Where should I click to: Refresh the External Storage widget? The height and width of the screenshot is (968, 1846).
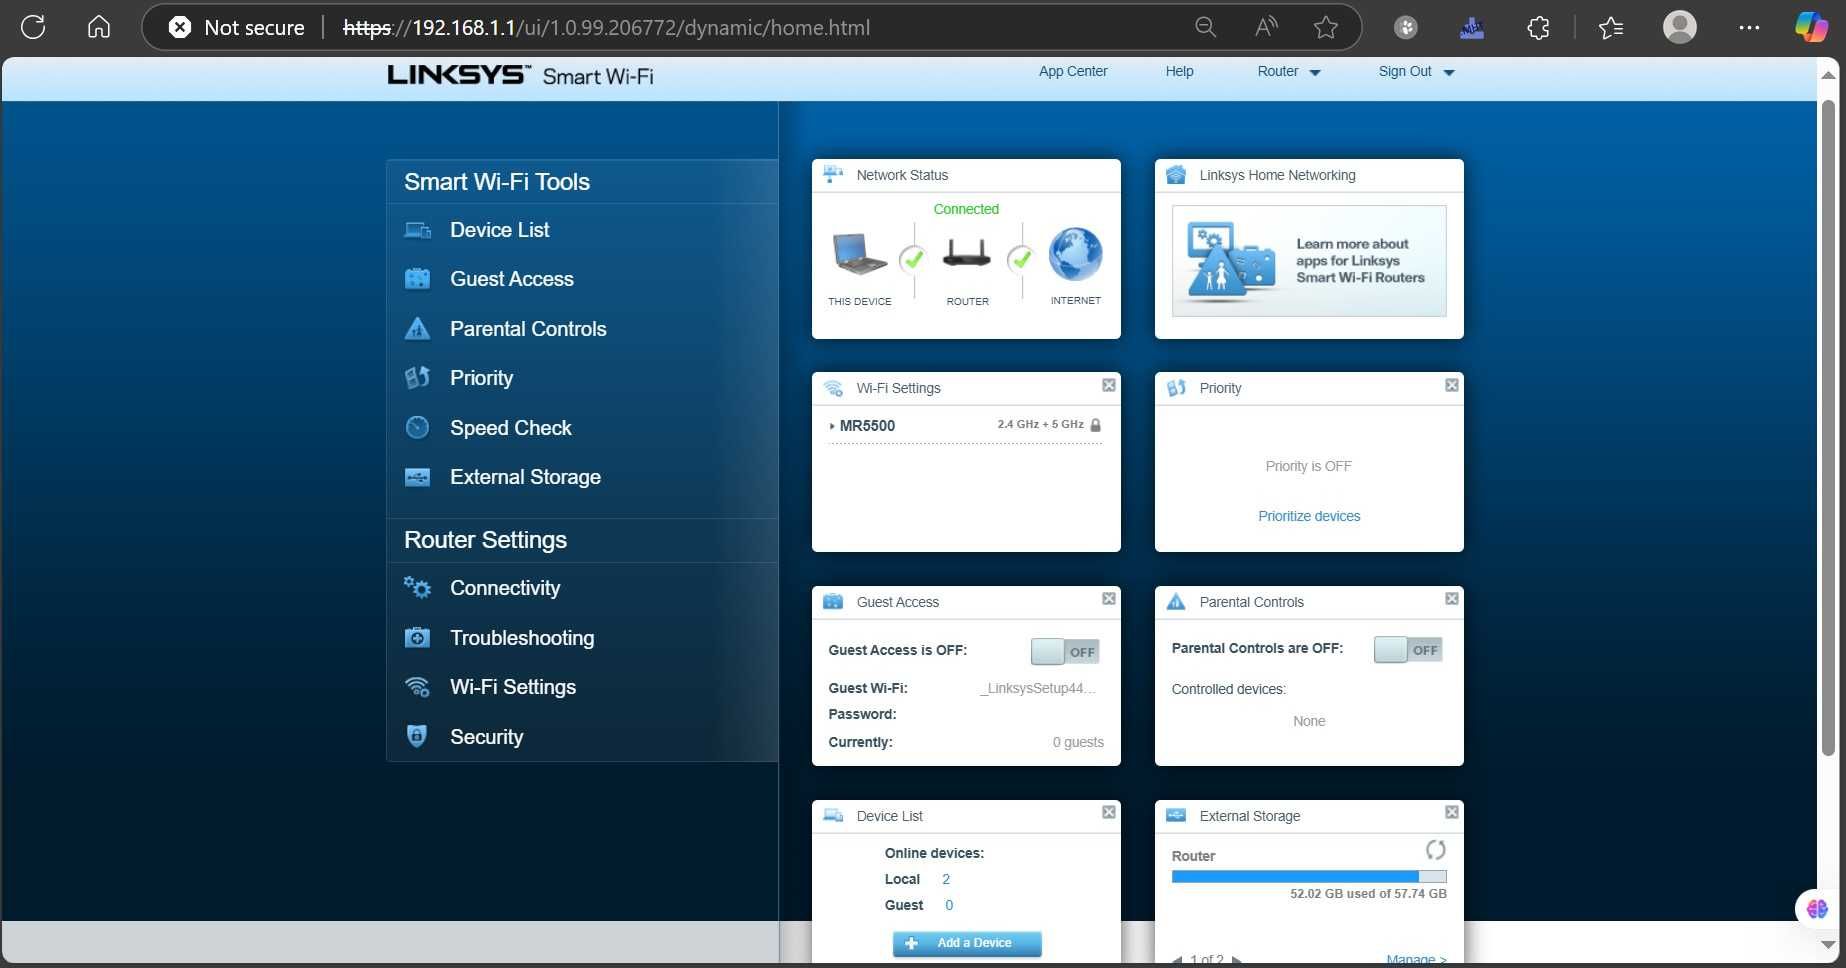[x=1436, y=850]
